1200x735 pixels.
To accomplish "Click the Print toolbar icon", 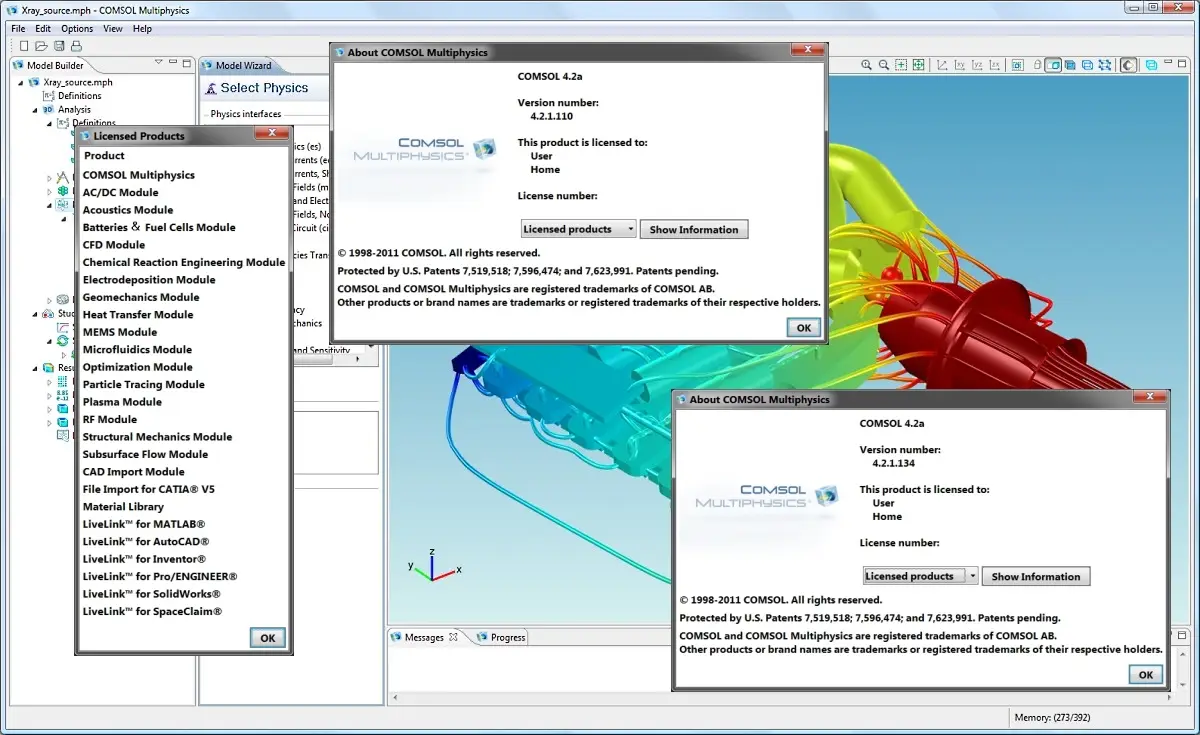I will coord(76,46).
